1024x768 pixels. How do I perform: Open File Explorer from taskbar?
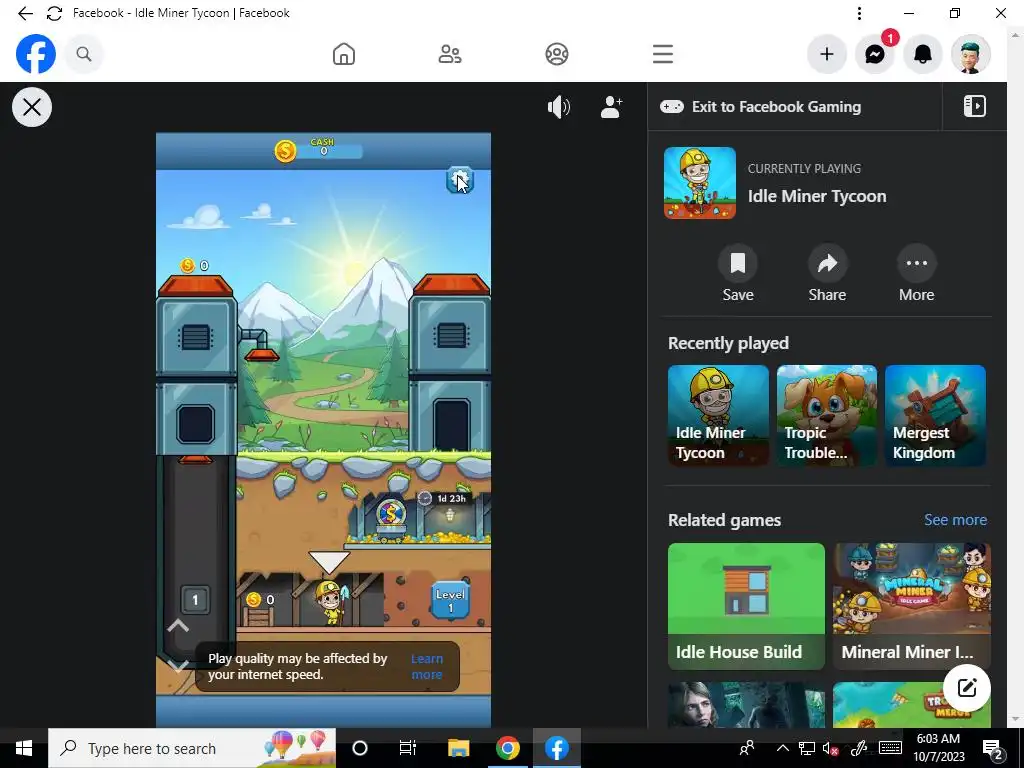[458, 748]
